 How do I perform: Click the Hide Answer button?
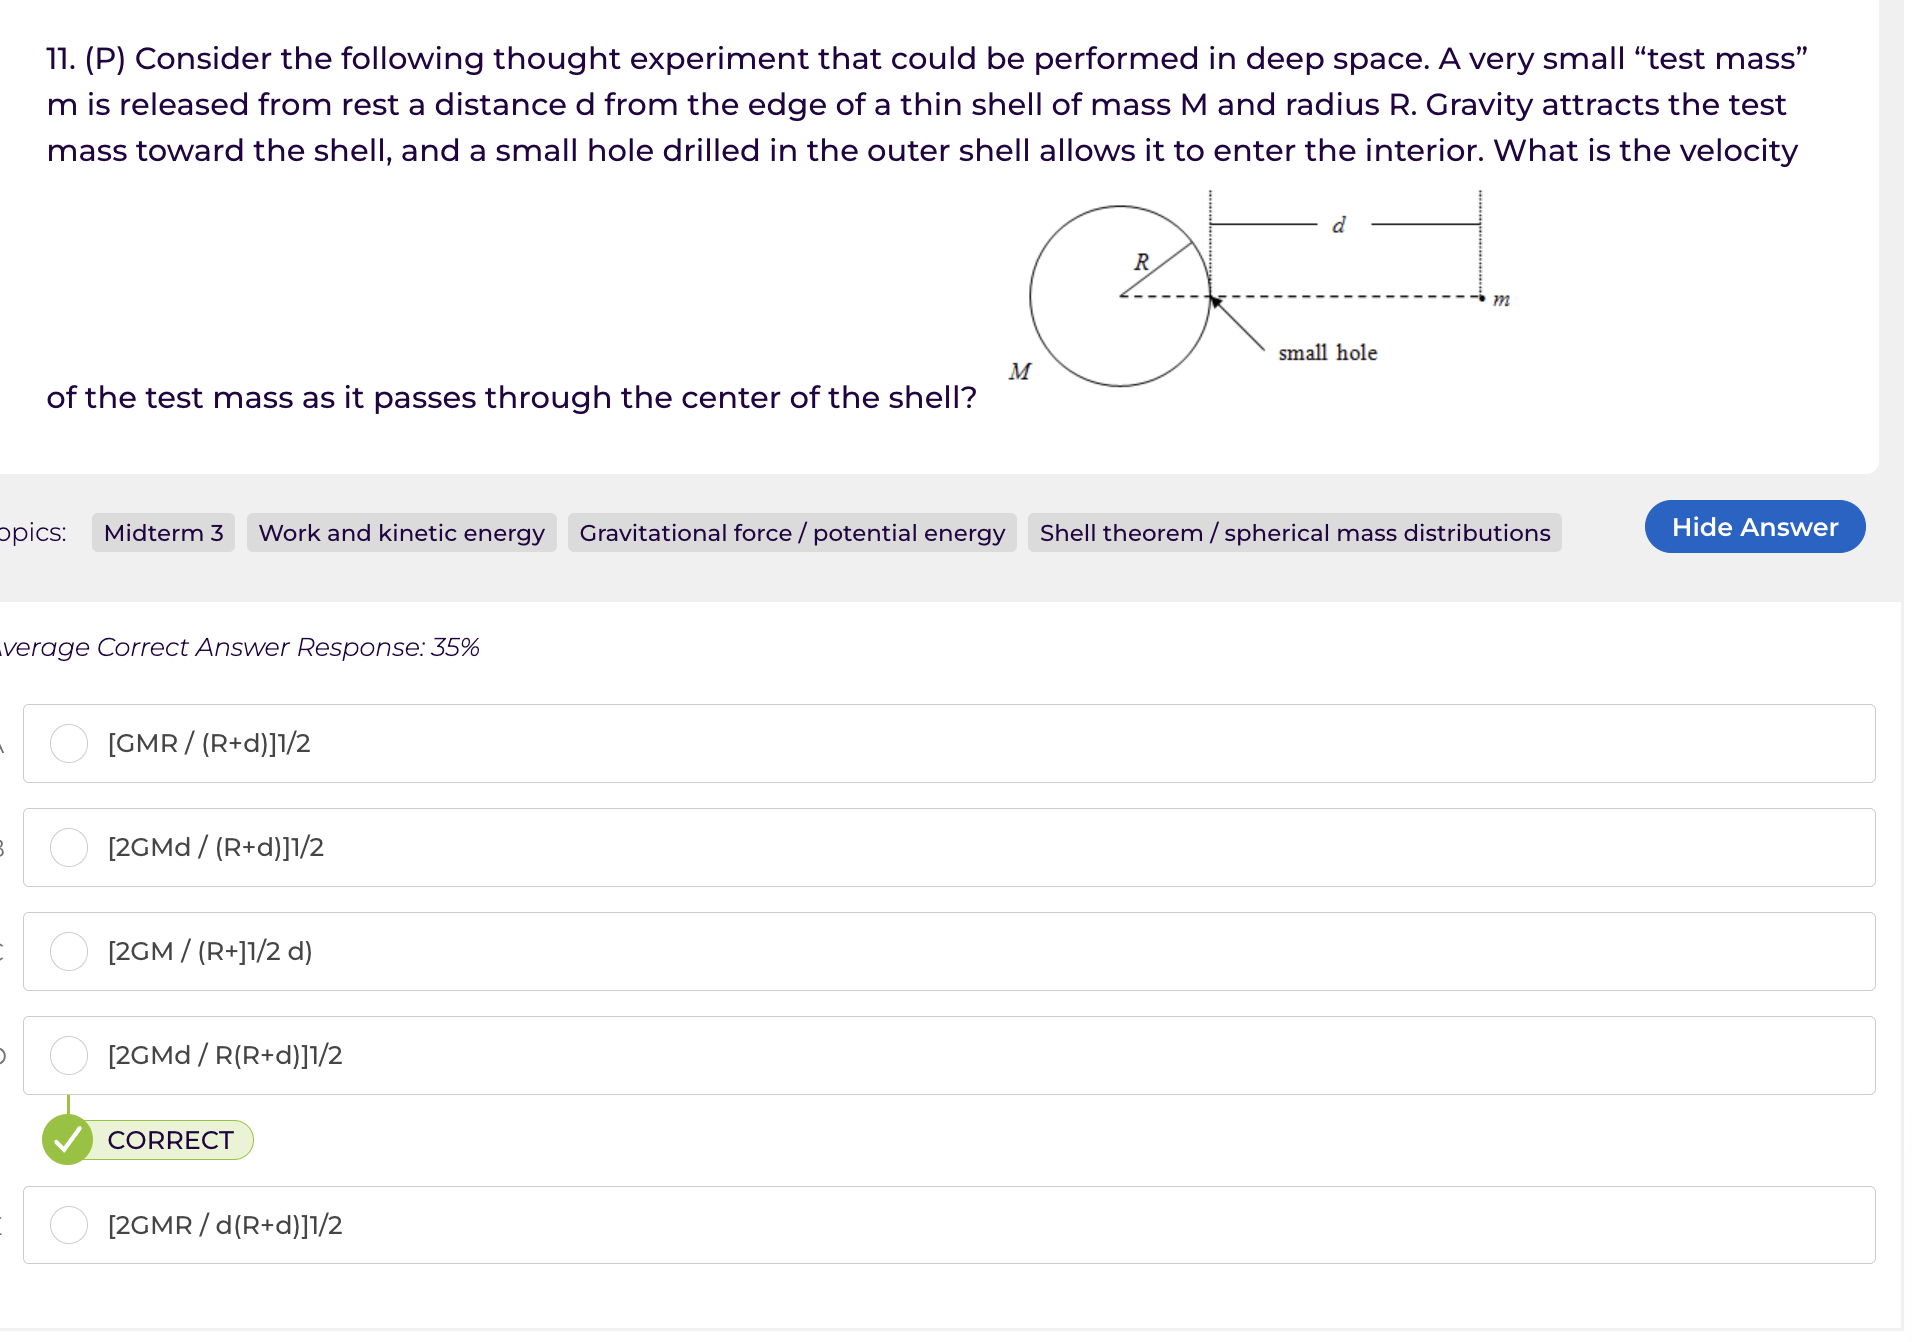[x=1754, y=527]
